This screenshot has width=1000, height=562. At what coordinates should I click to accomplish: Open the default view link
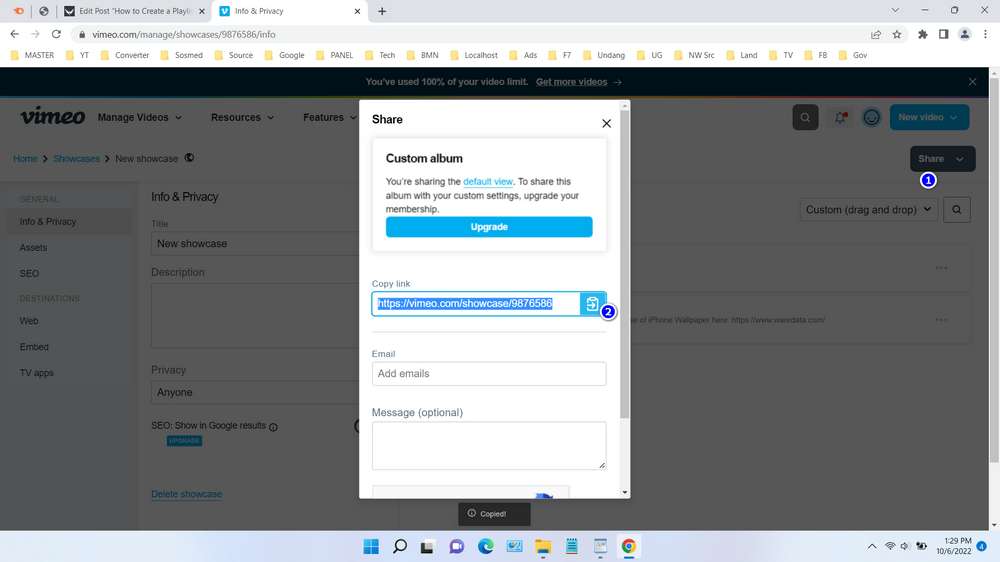(x=487, y=182)
